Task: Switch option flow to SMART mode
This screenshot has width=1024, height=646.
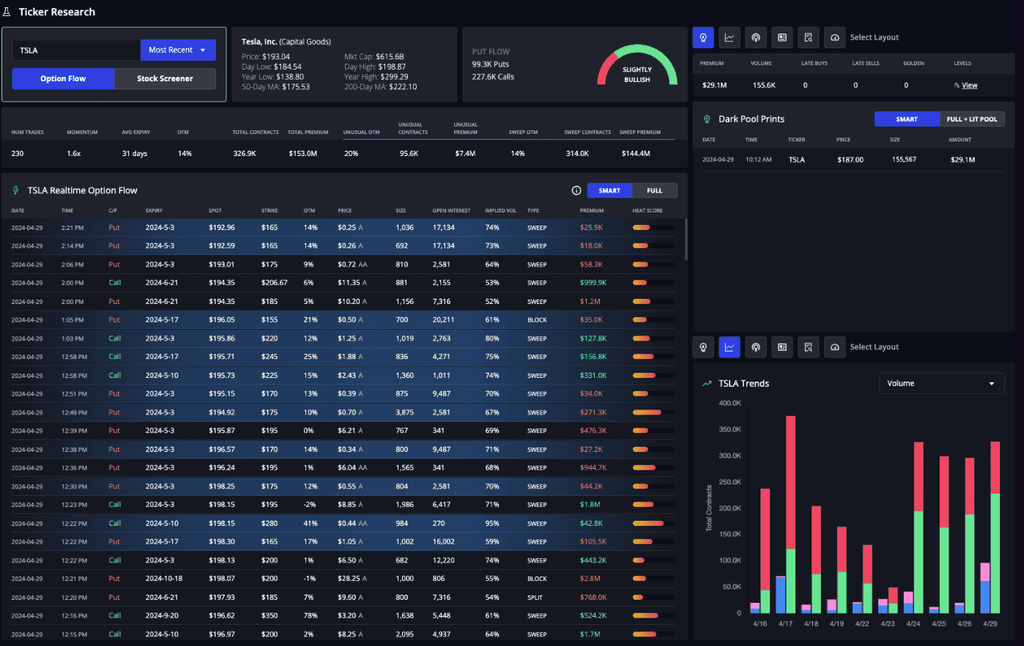Action: (609, 191)
